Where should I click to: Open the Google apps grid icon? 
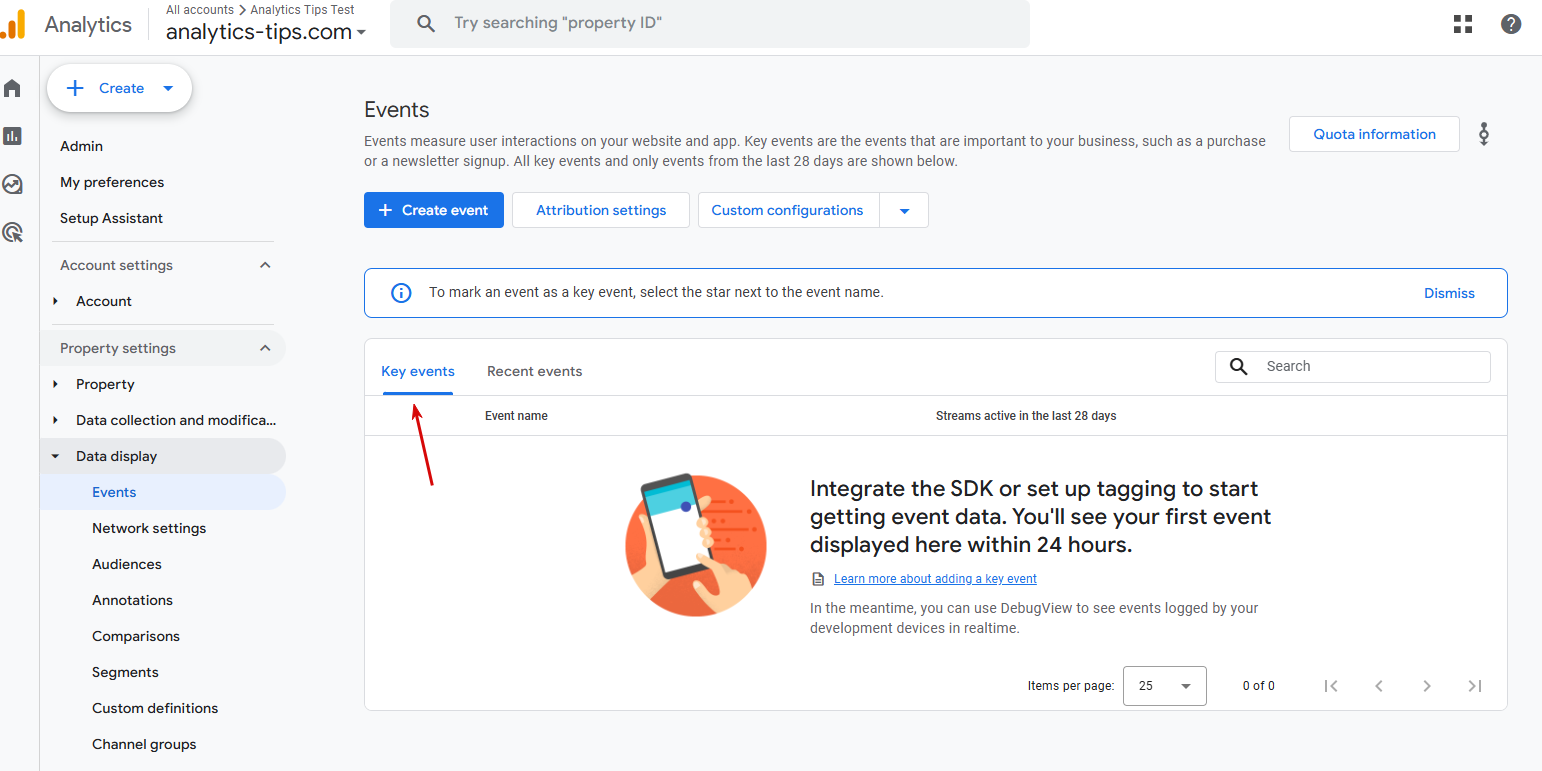[1463, 24]
